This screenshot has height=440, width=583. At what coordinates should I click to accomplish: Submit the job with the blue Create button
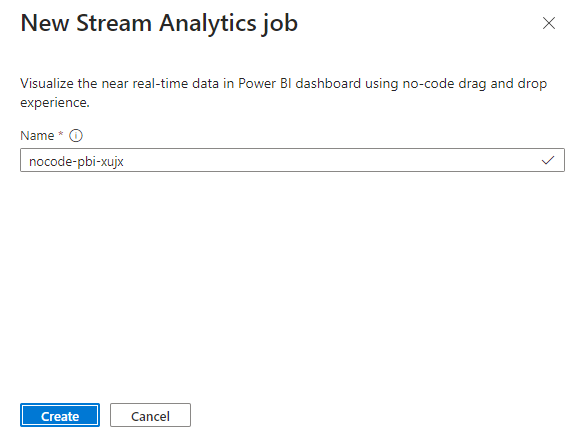point(60,415)
